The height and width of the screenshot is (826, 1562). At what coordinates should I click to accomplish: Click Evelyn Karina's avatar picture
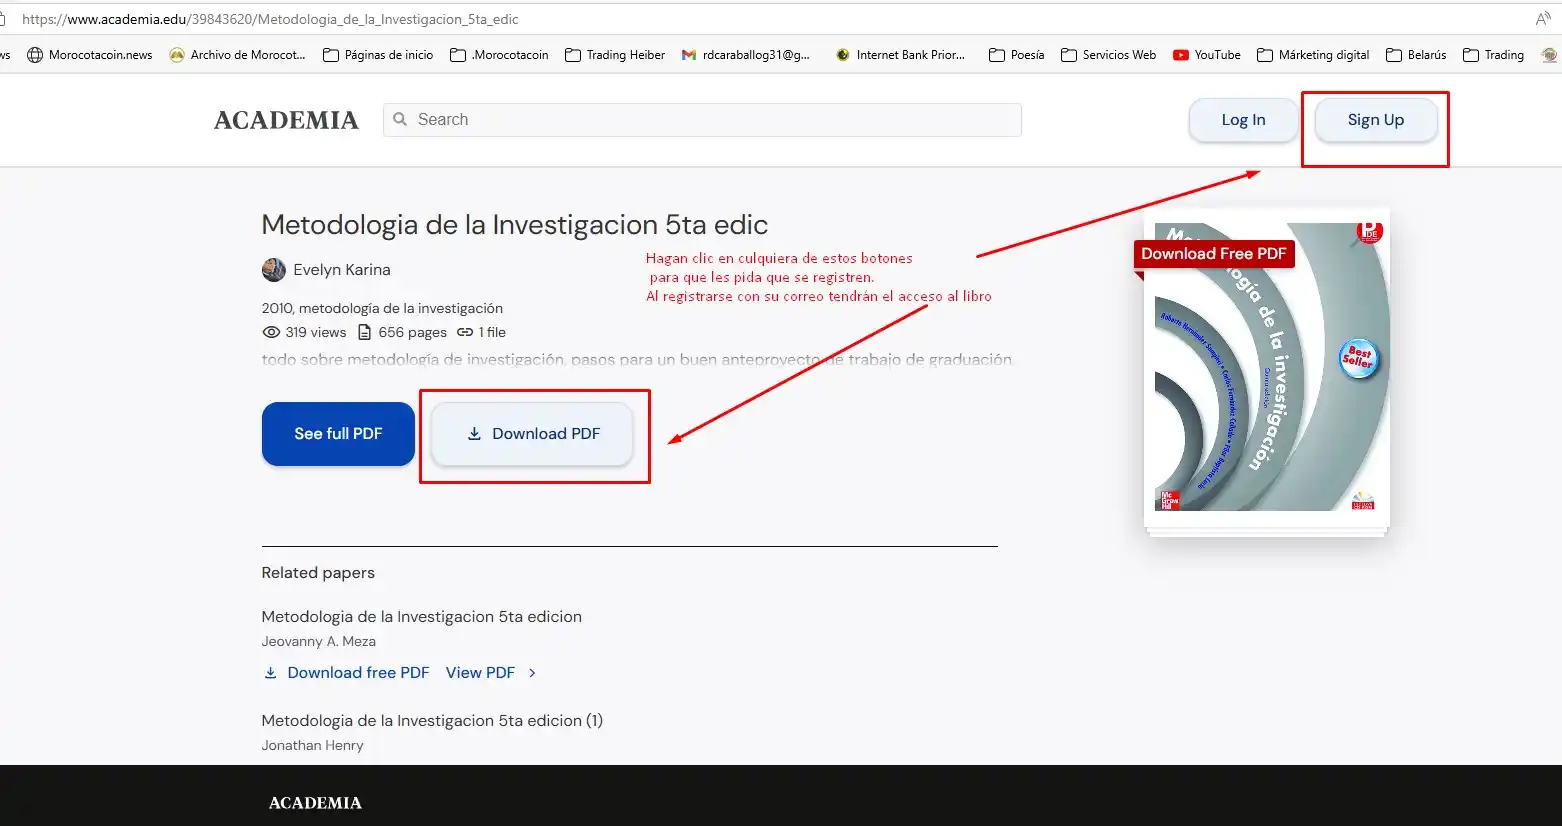[274, 270]
